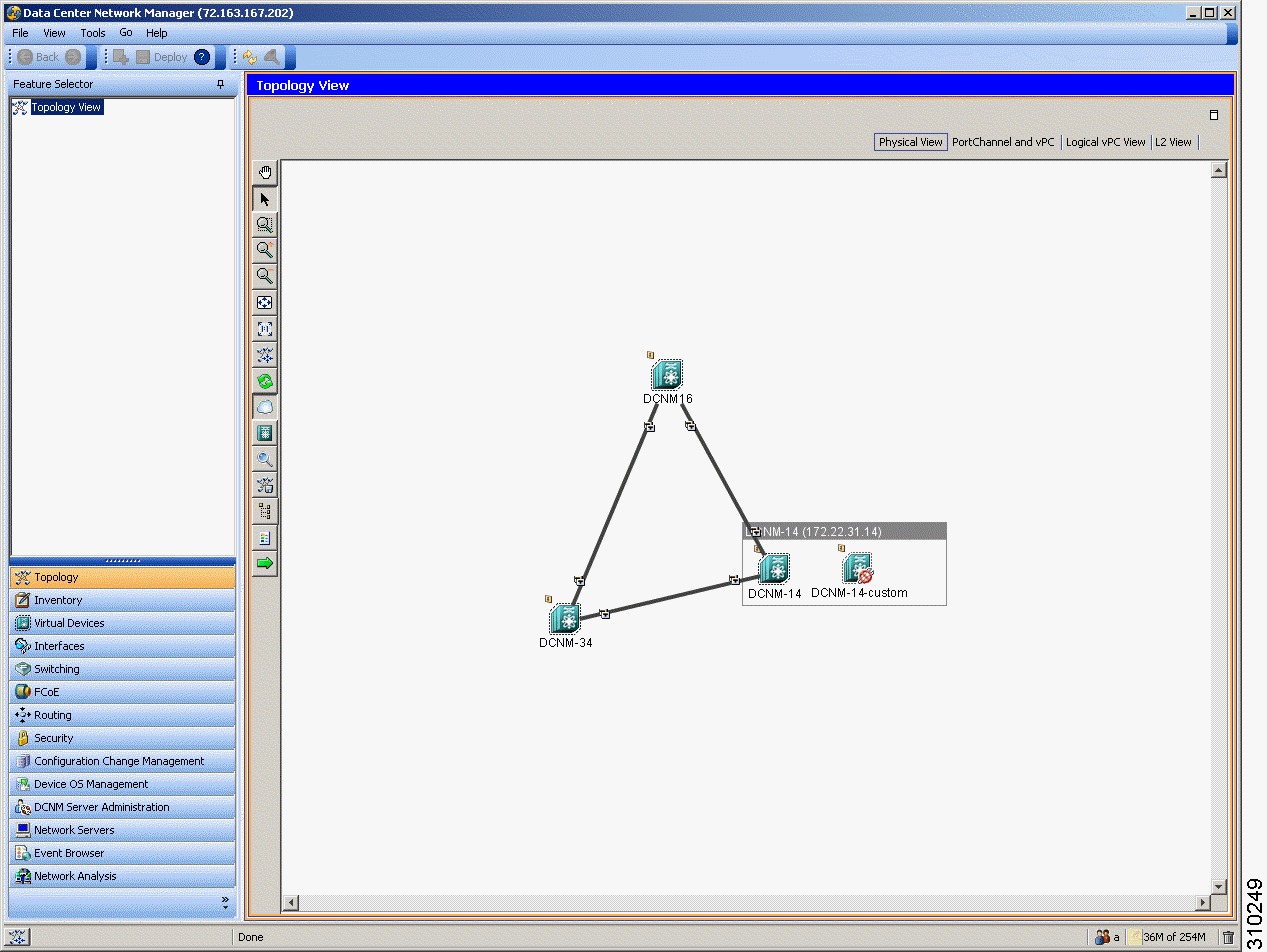1267x952 pixels.
Task: Toggle the cloud display option
Action: coord(264,407)
